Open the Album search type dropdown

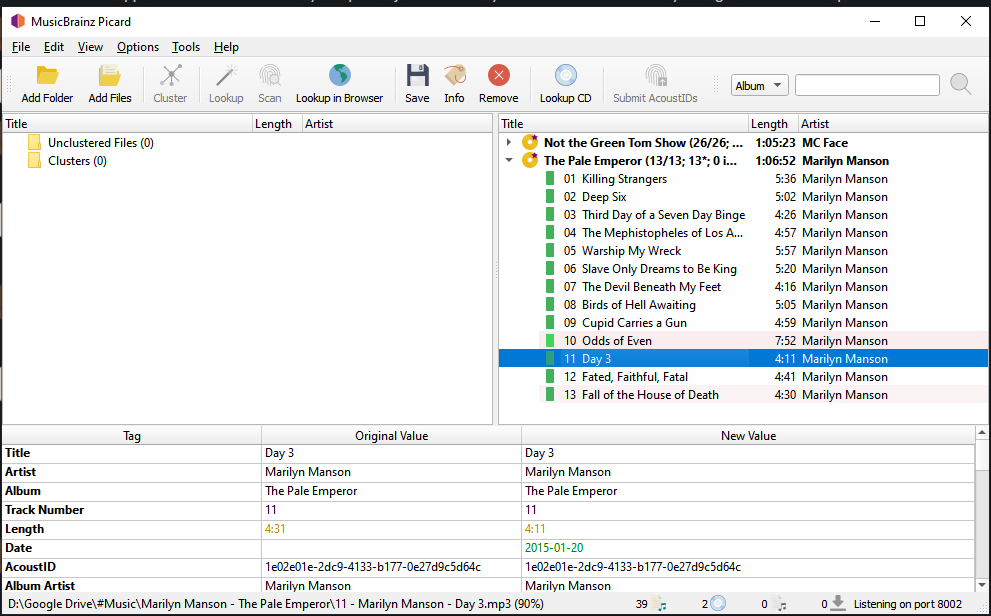coord(759,85)
